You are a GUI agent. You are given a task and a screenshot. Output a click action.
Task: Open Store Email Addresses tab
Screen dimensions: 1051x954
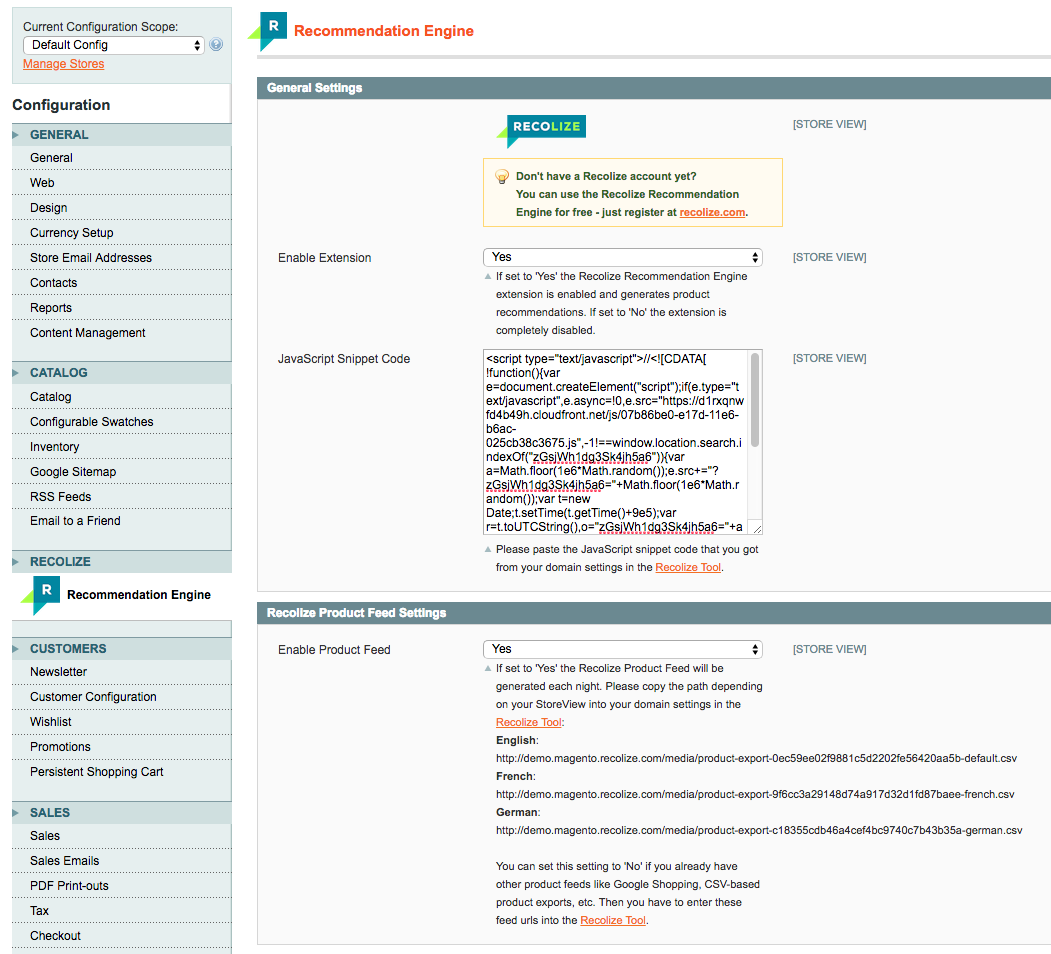click(x=121, y=258)
